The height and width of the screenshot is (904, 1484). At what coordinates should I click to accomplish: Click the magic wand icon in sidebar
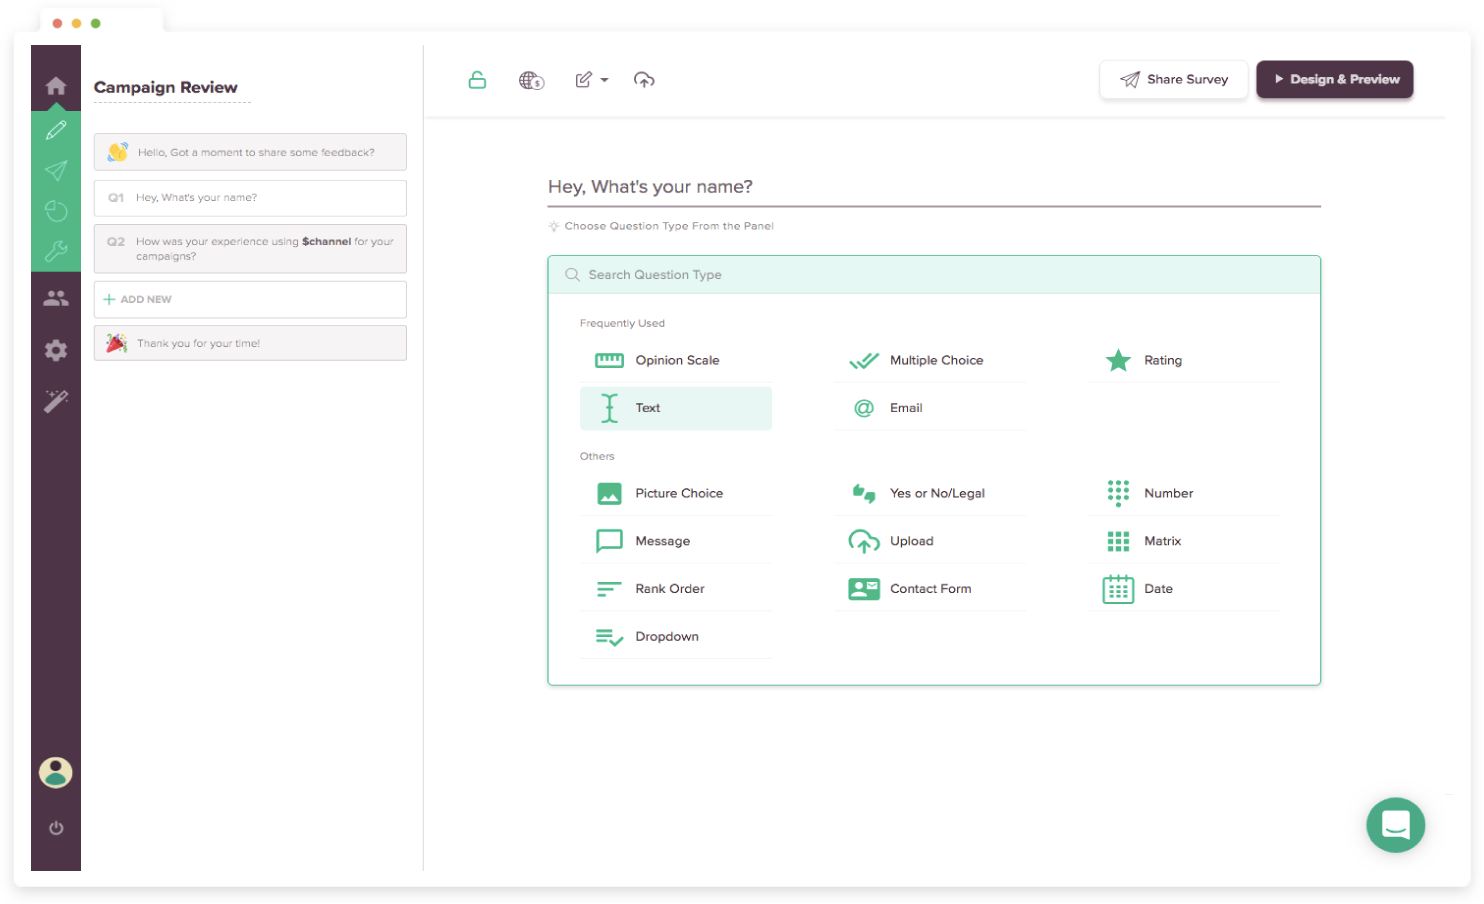[56, 400]
